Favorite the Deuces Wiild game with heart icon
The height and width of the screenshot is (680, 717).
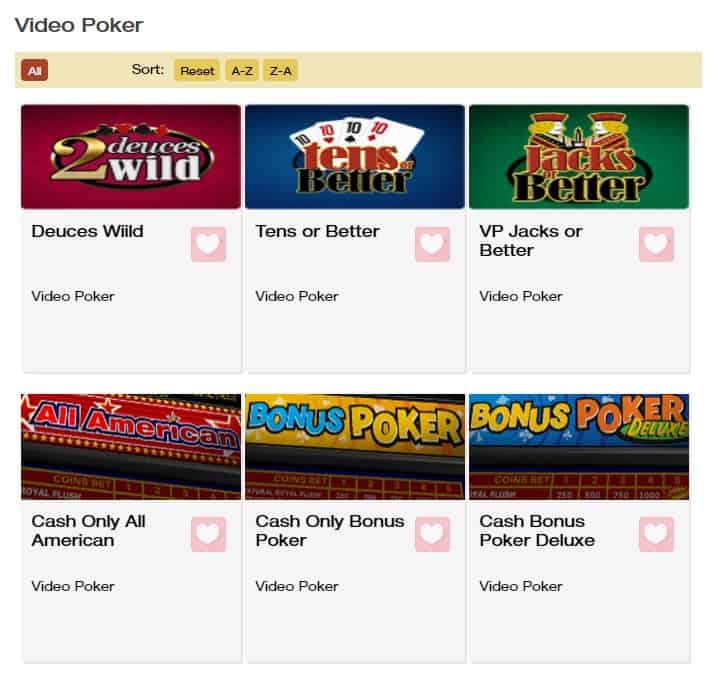pos(209,244)
